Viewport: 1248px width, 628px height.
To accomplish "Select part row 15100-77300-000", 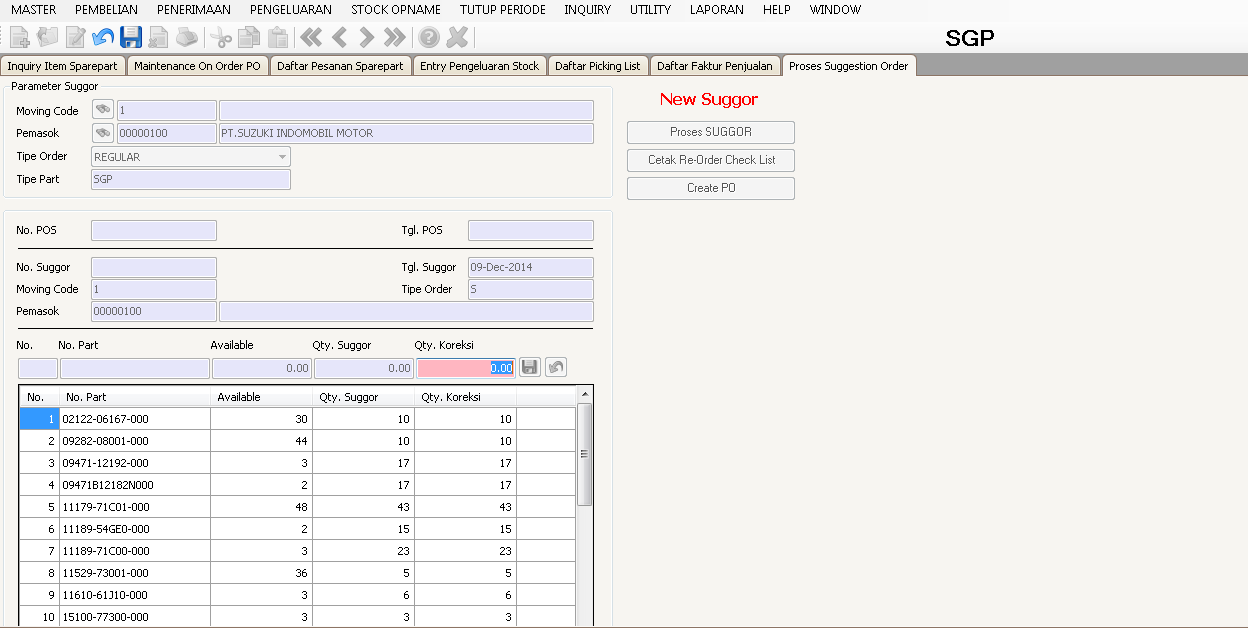I will click(298, 617).
